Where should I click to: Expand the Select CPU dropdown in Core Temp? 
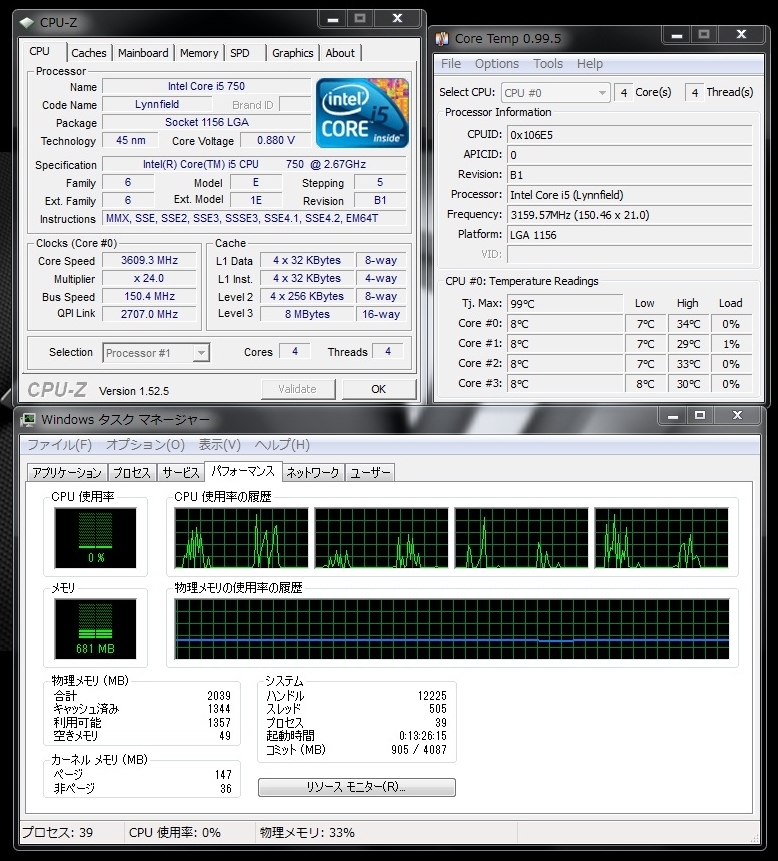(x=602, y=93)
